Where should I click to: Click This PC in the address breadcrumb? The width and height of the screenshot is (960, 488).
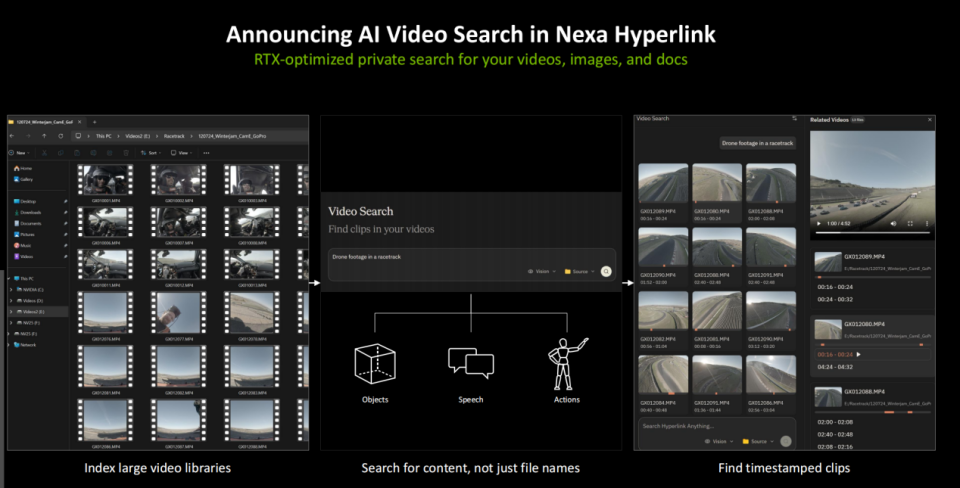(x=104, y=136)
